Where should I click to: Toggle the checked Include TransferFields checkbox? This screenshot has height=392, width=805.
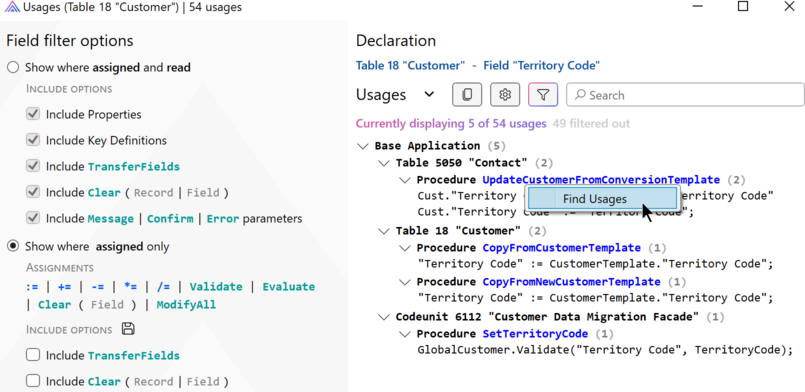33,166
